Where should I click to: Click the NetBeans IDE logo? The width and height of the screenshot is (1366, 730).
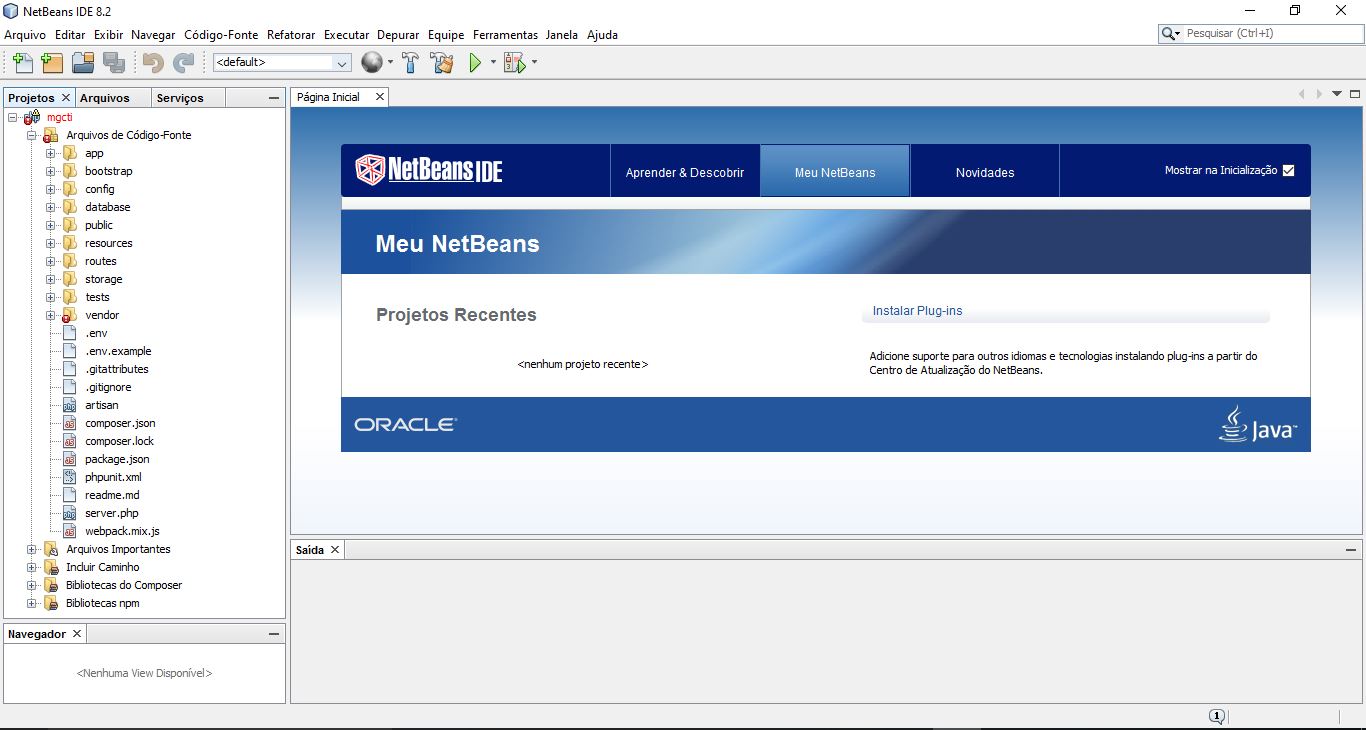click(x=429, y=170)
